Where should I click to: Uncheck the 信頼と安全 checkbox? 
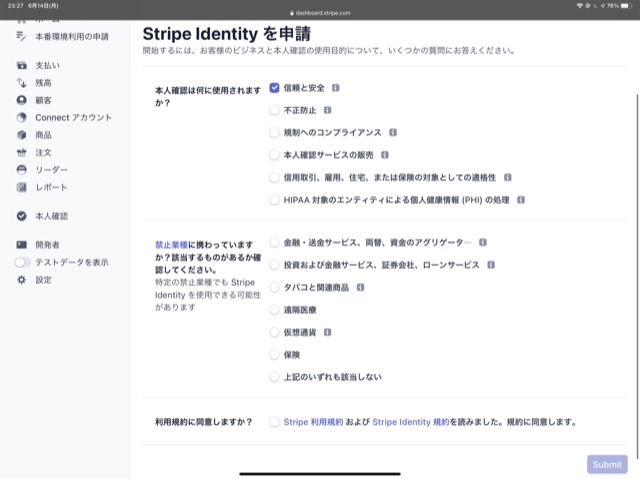point(274,88)
